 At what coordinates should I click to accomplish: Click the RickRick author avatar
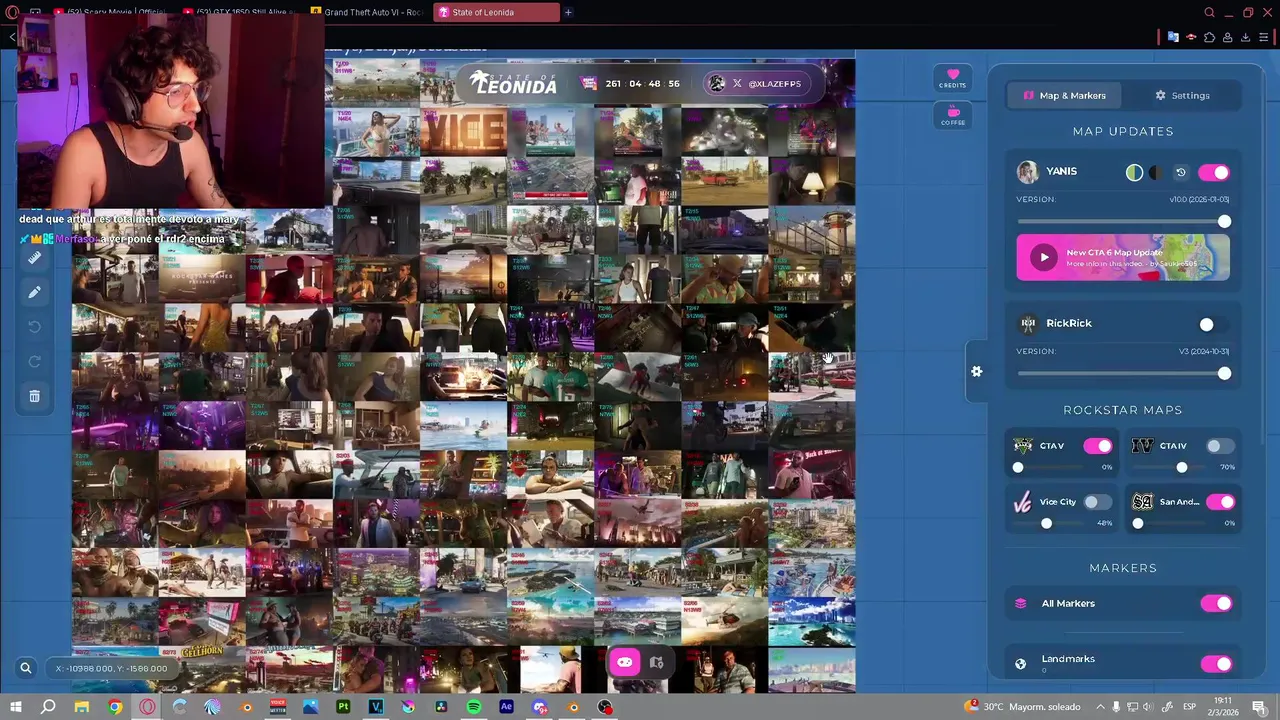coord(1027,323)
